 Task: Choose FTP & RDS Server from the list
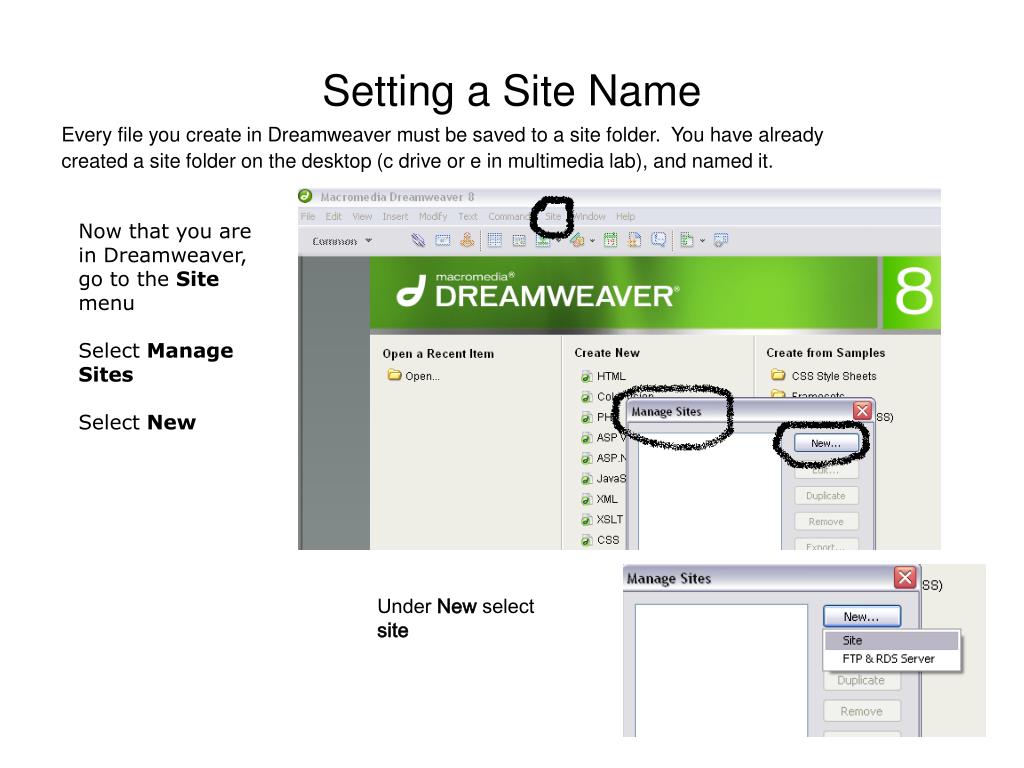(891, 659)
